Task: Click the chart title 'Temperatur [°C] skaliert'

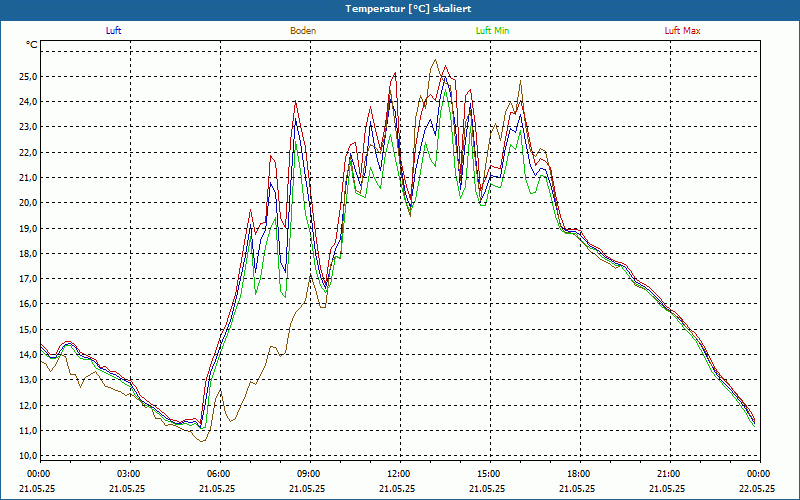Action: [408, 9]
